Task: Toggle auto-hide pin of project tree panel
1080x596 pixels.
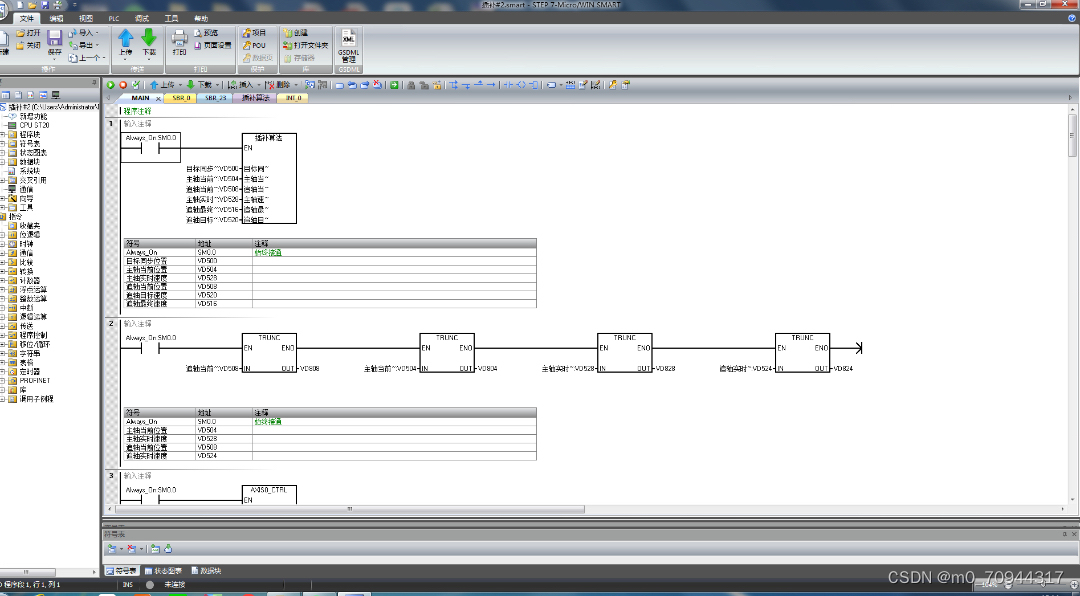Action: 94,82
